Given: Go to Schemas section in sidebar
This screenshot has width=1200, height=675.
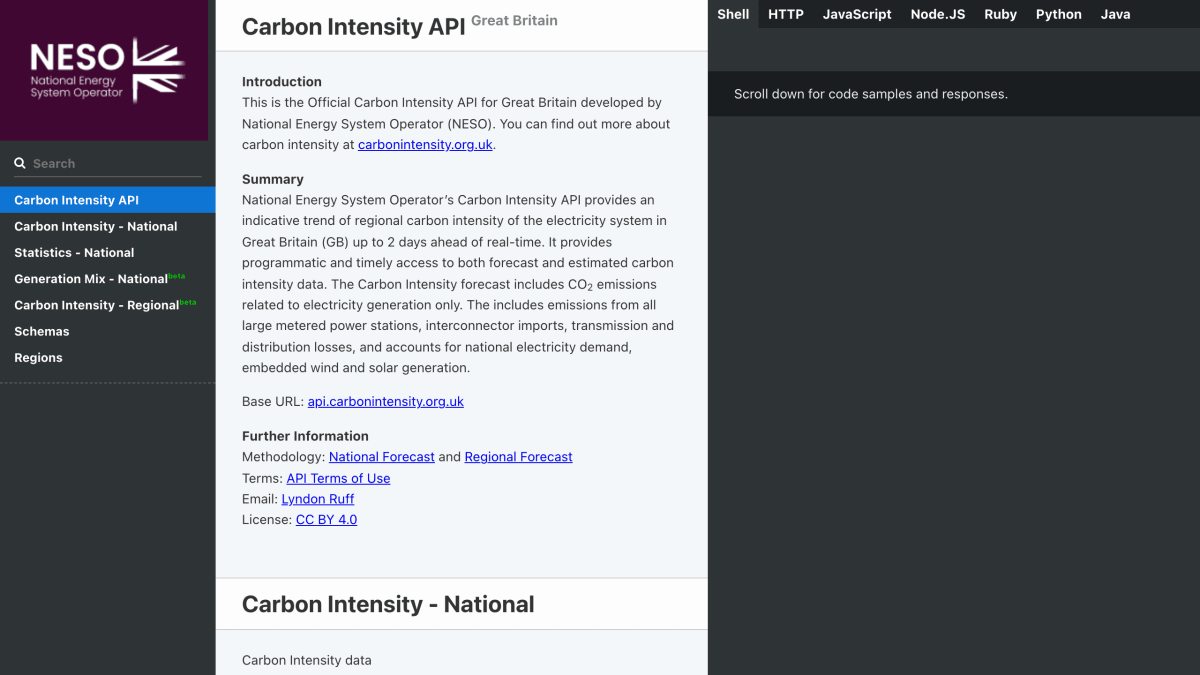Looking at the screenshot, I should pos(107,331).
